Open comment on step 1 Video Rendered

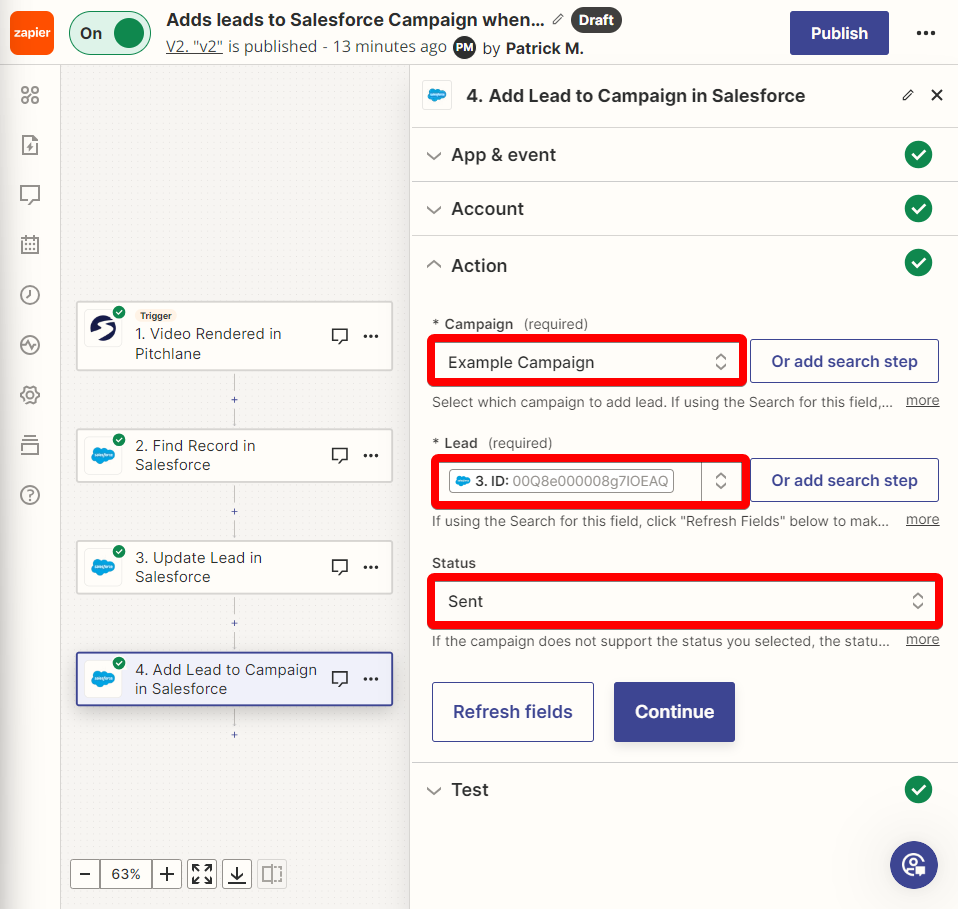(x=340, y=336)
